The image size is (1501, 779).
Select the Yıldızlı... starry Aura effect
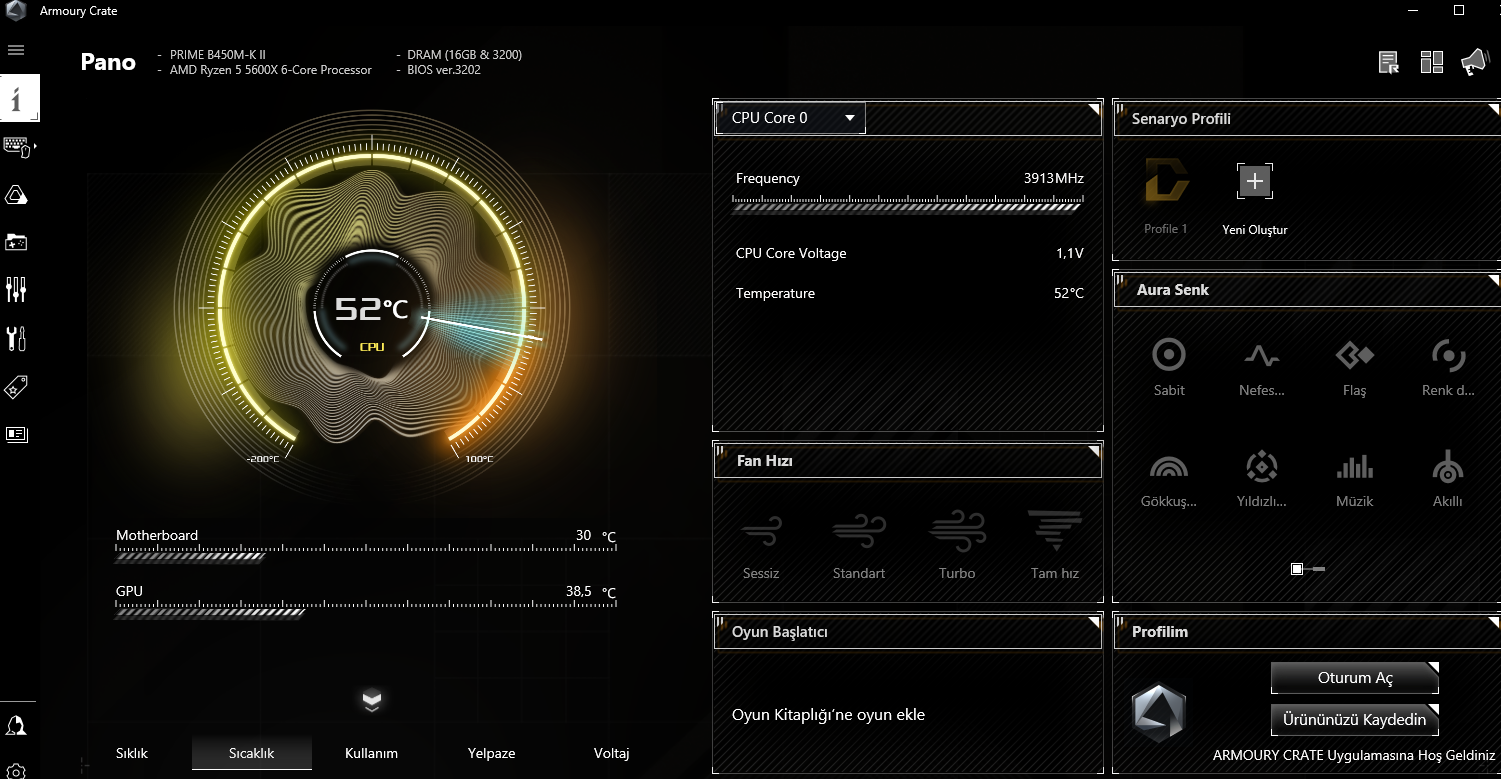(1262, 478)
